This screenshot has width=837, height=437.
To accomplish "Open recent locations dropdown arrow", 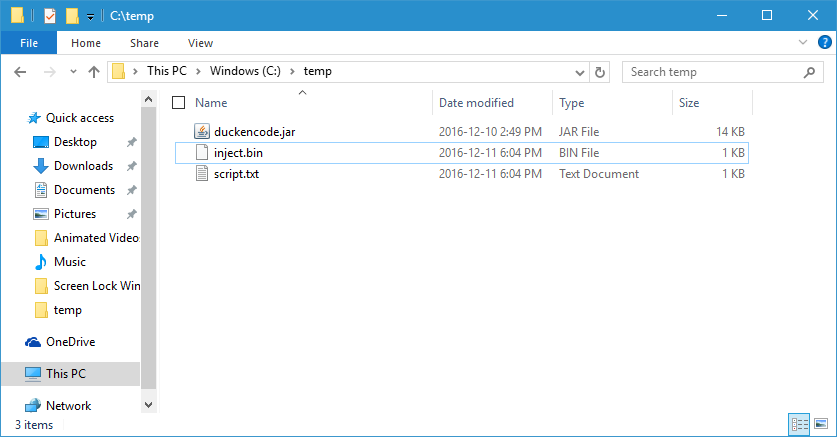I will pyautogui.click(x=73, y=72).
